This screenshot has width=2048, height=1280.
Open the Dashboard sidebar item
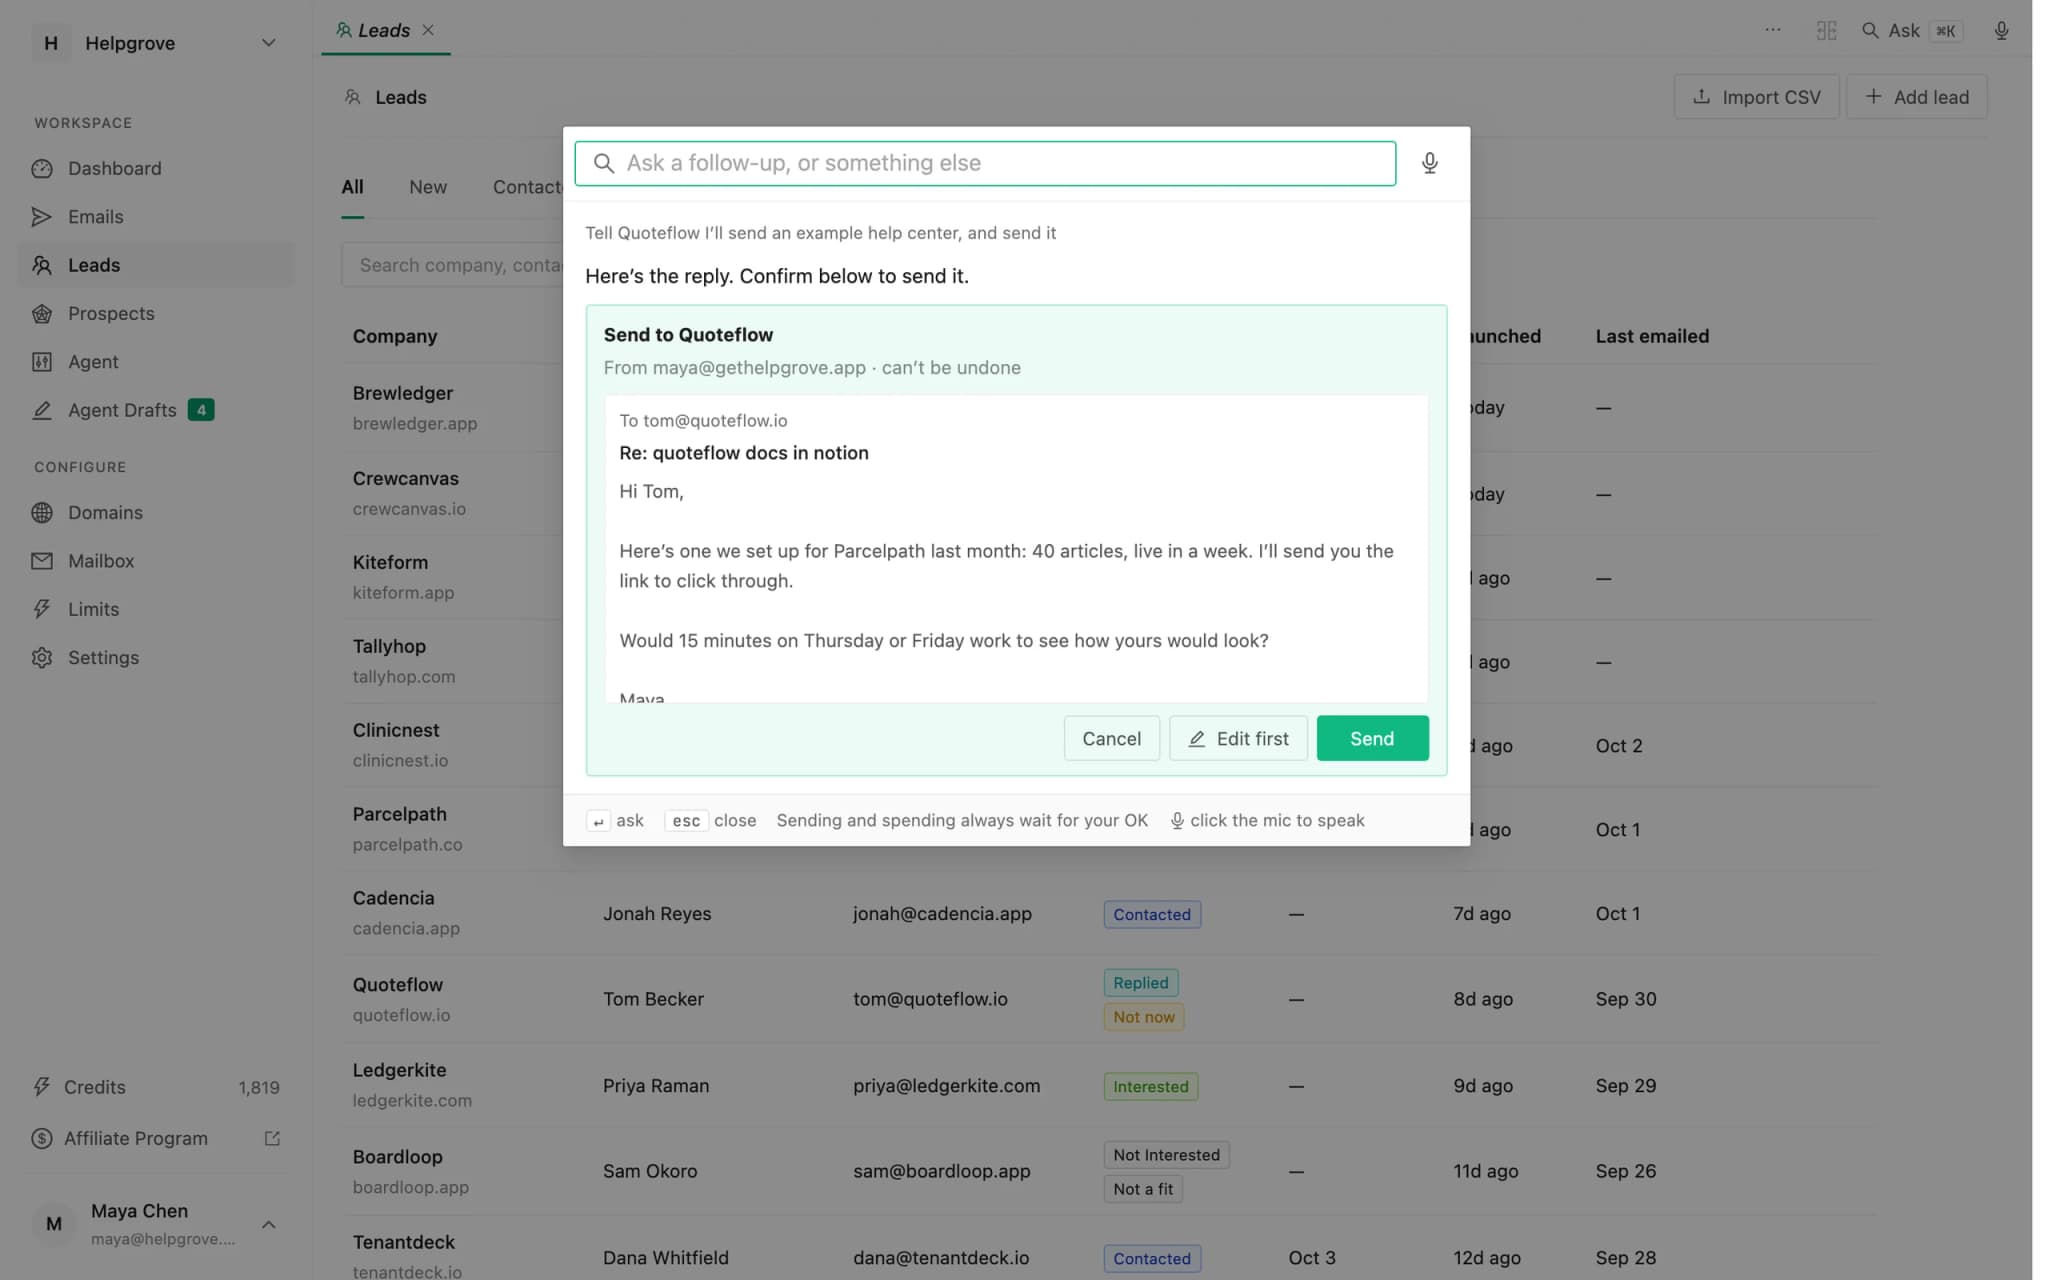pyautogui.click(x=157, y=168)
